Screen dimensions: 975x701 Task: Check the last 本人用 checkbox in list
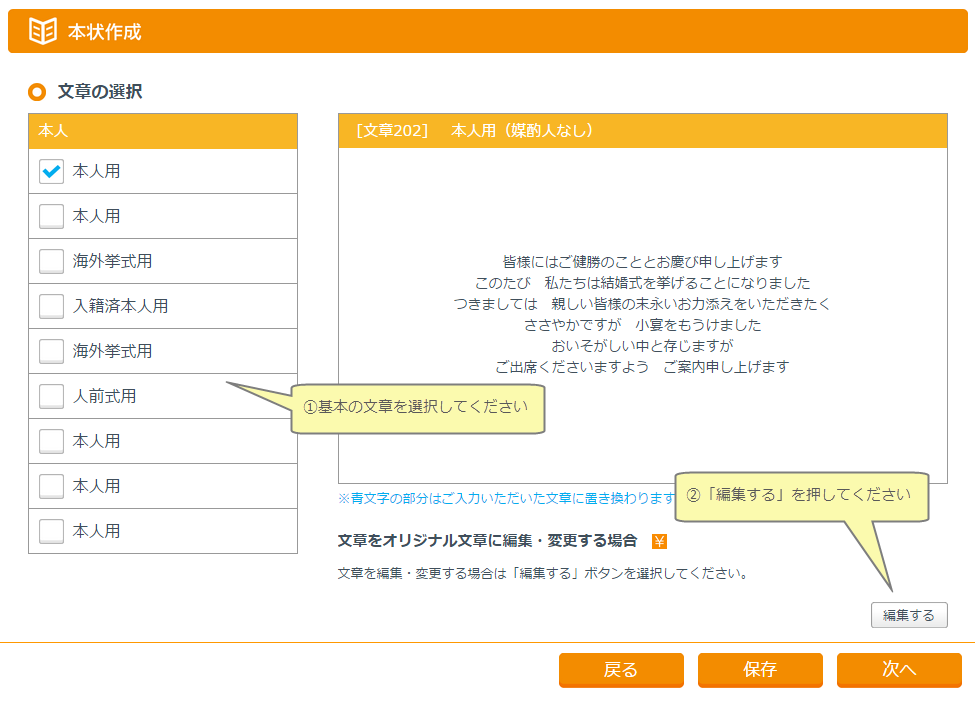[x=52, y=531]
